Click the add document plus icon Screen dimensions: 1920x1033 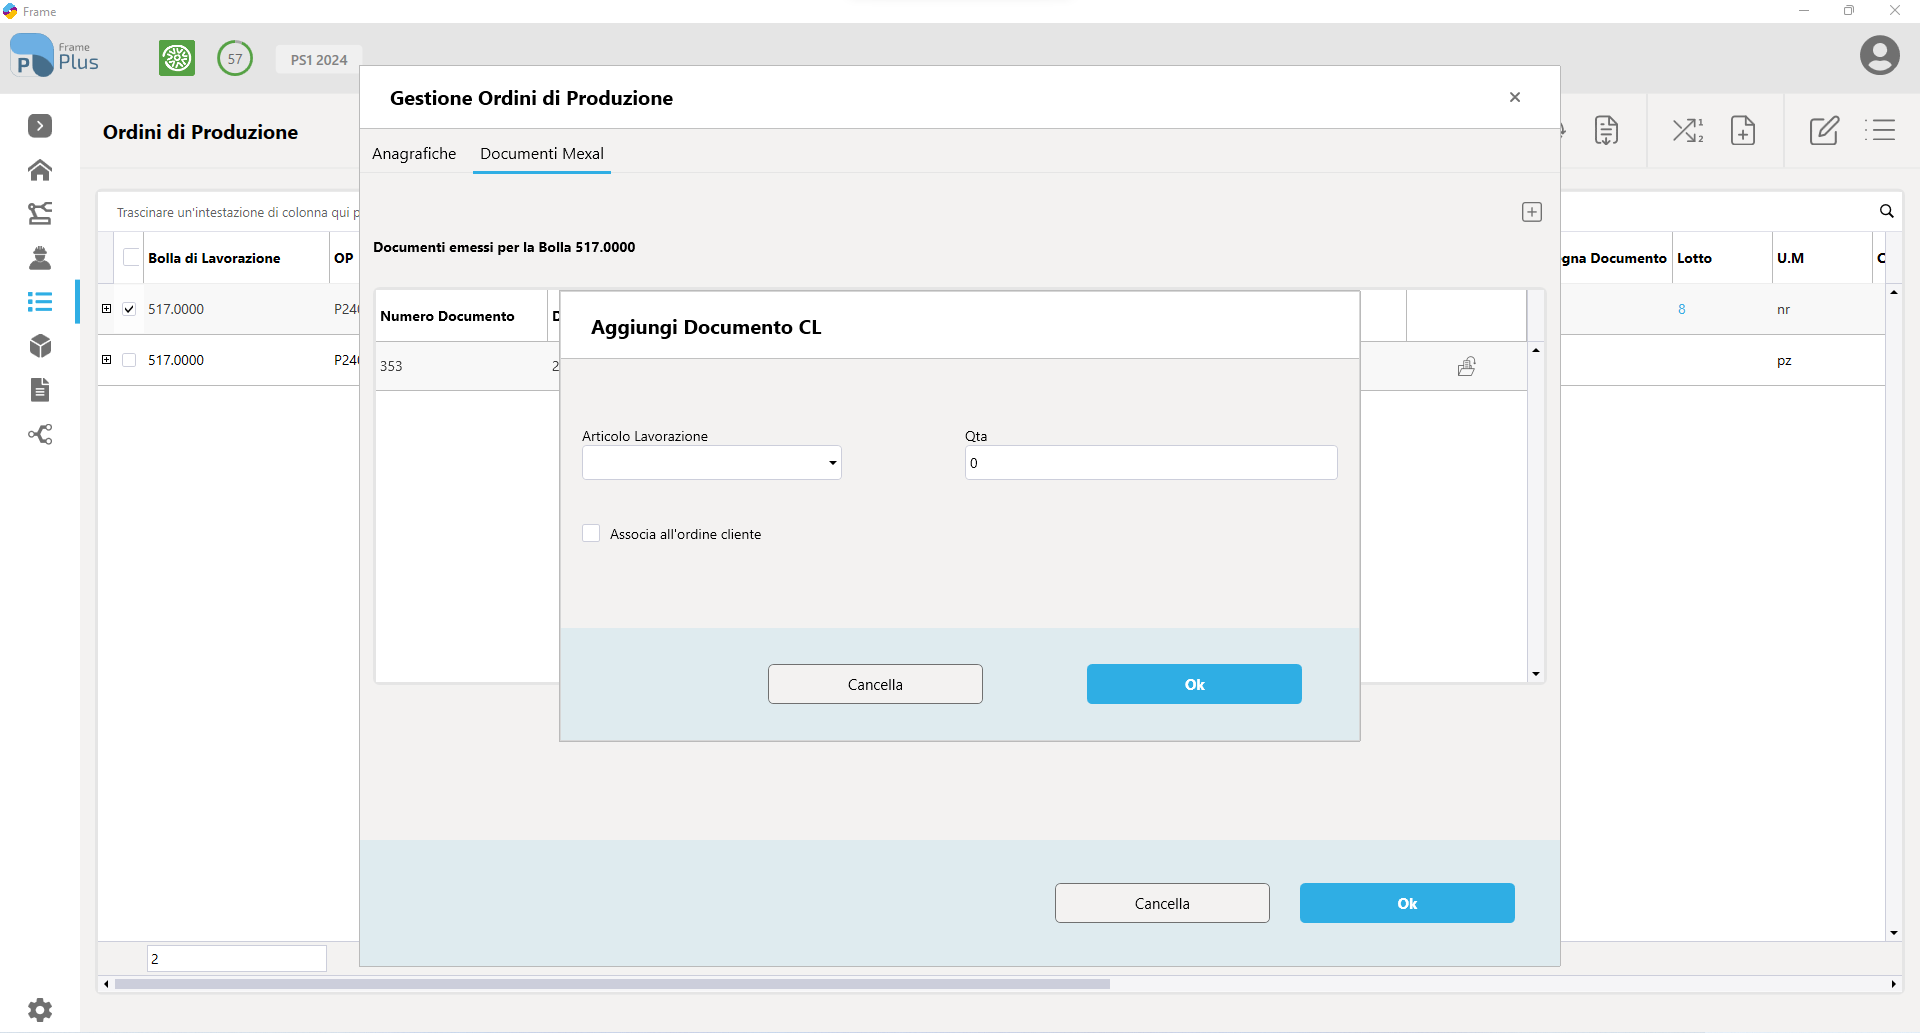click(x=1532, y=212)
